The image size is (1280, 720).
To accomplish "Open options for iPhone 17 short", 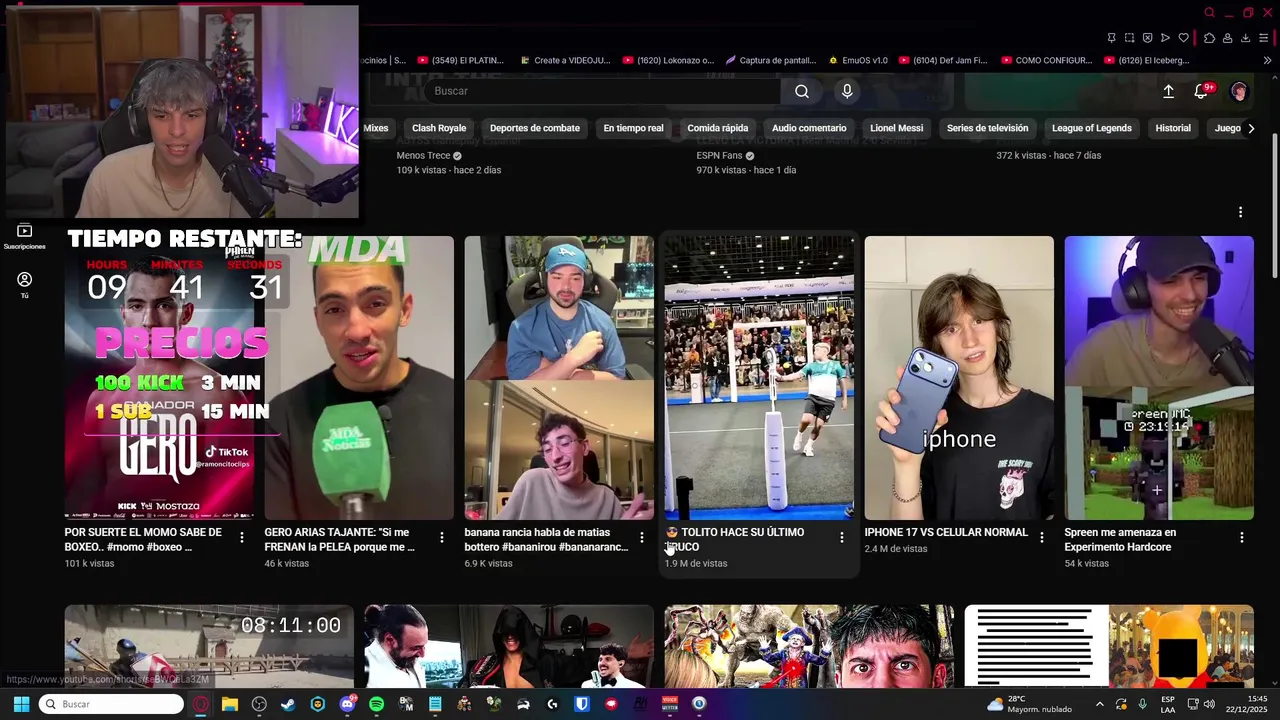I will (1041, 537).
